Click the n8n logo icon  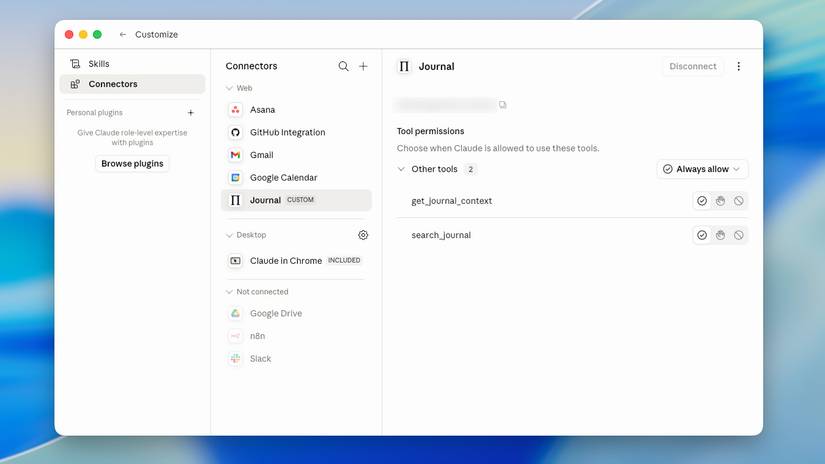click(x=235, y=336)
